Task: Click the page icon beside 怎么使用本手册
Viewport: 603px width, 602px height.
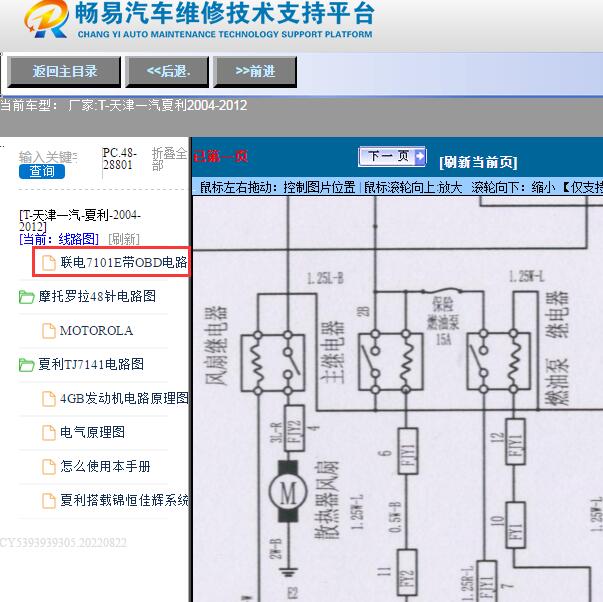Action: tap(49, 466)
